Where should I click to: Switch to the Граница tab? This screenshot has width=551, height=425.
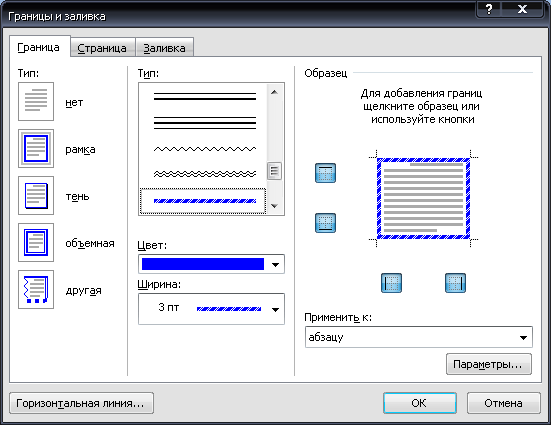pyautogui.click(x=39, y=47)
